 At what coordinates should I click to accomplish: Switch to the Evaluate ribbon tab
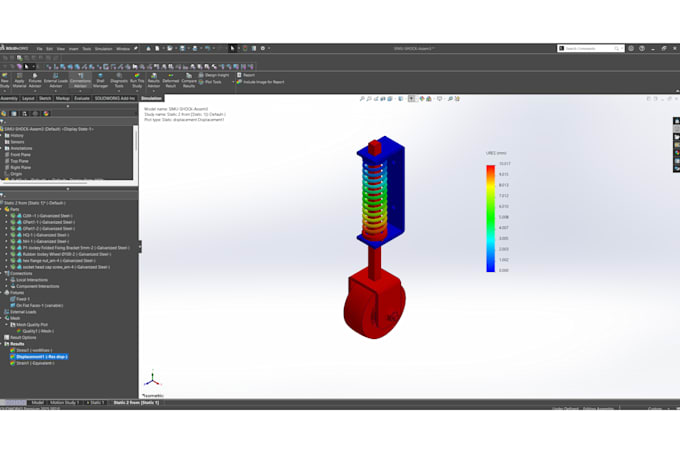[82, 98]
